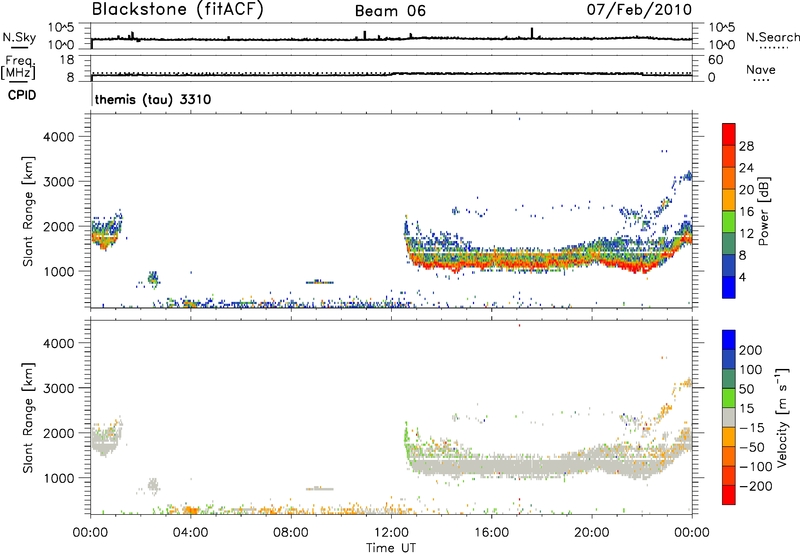800x554 pixels.
Task: Select 'Slant Range [km]' label of velocity panel
Action: (28, 417)
